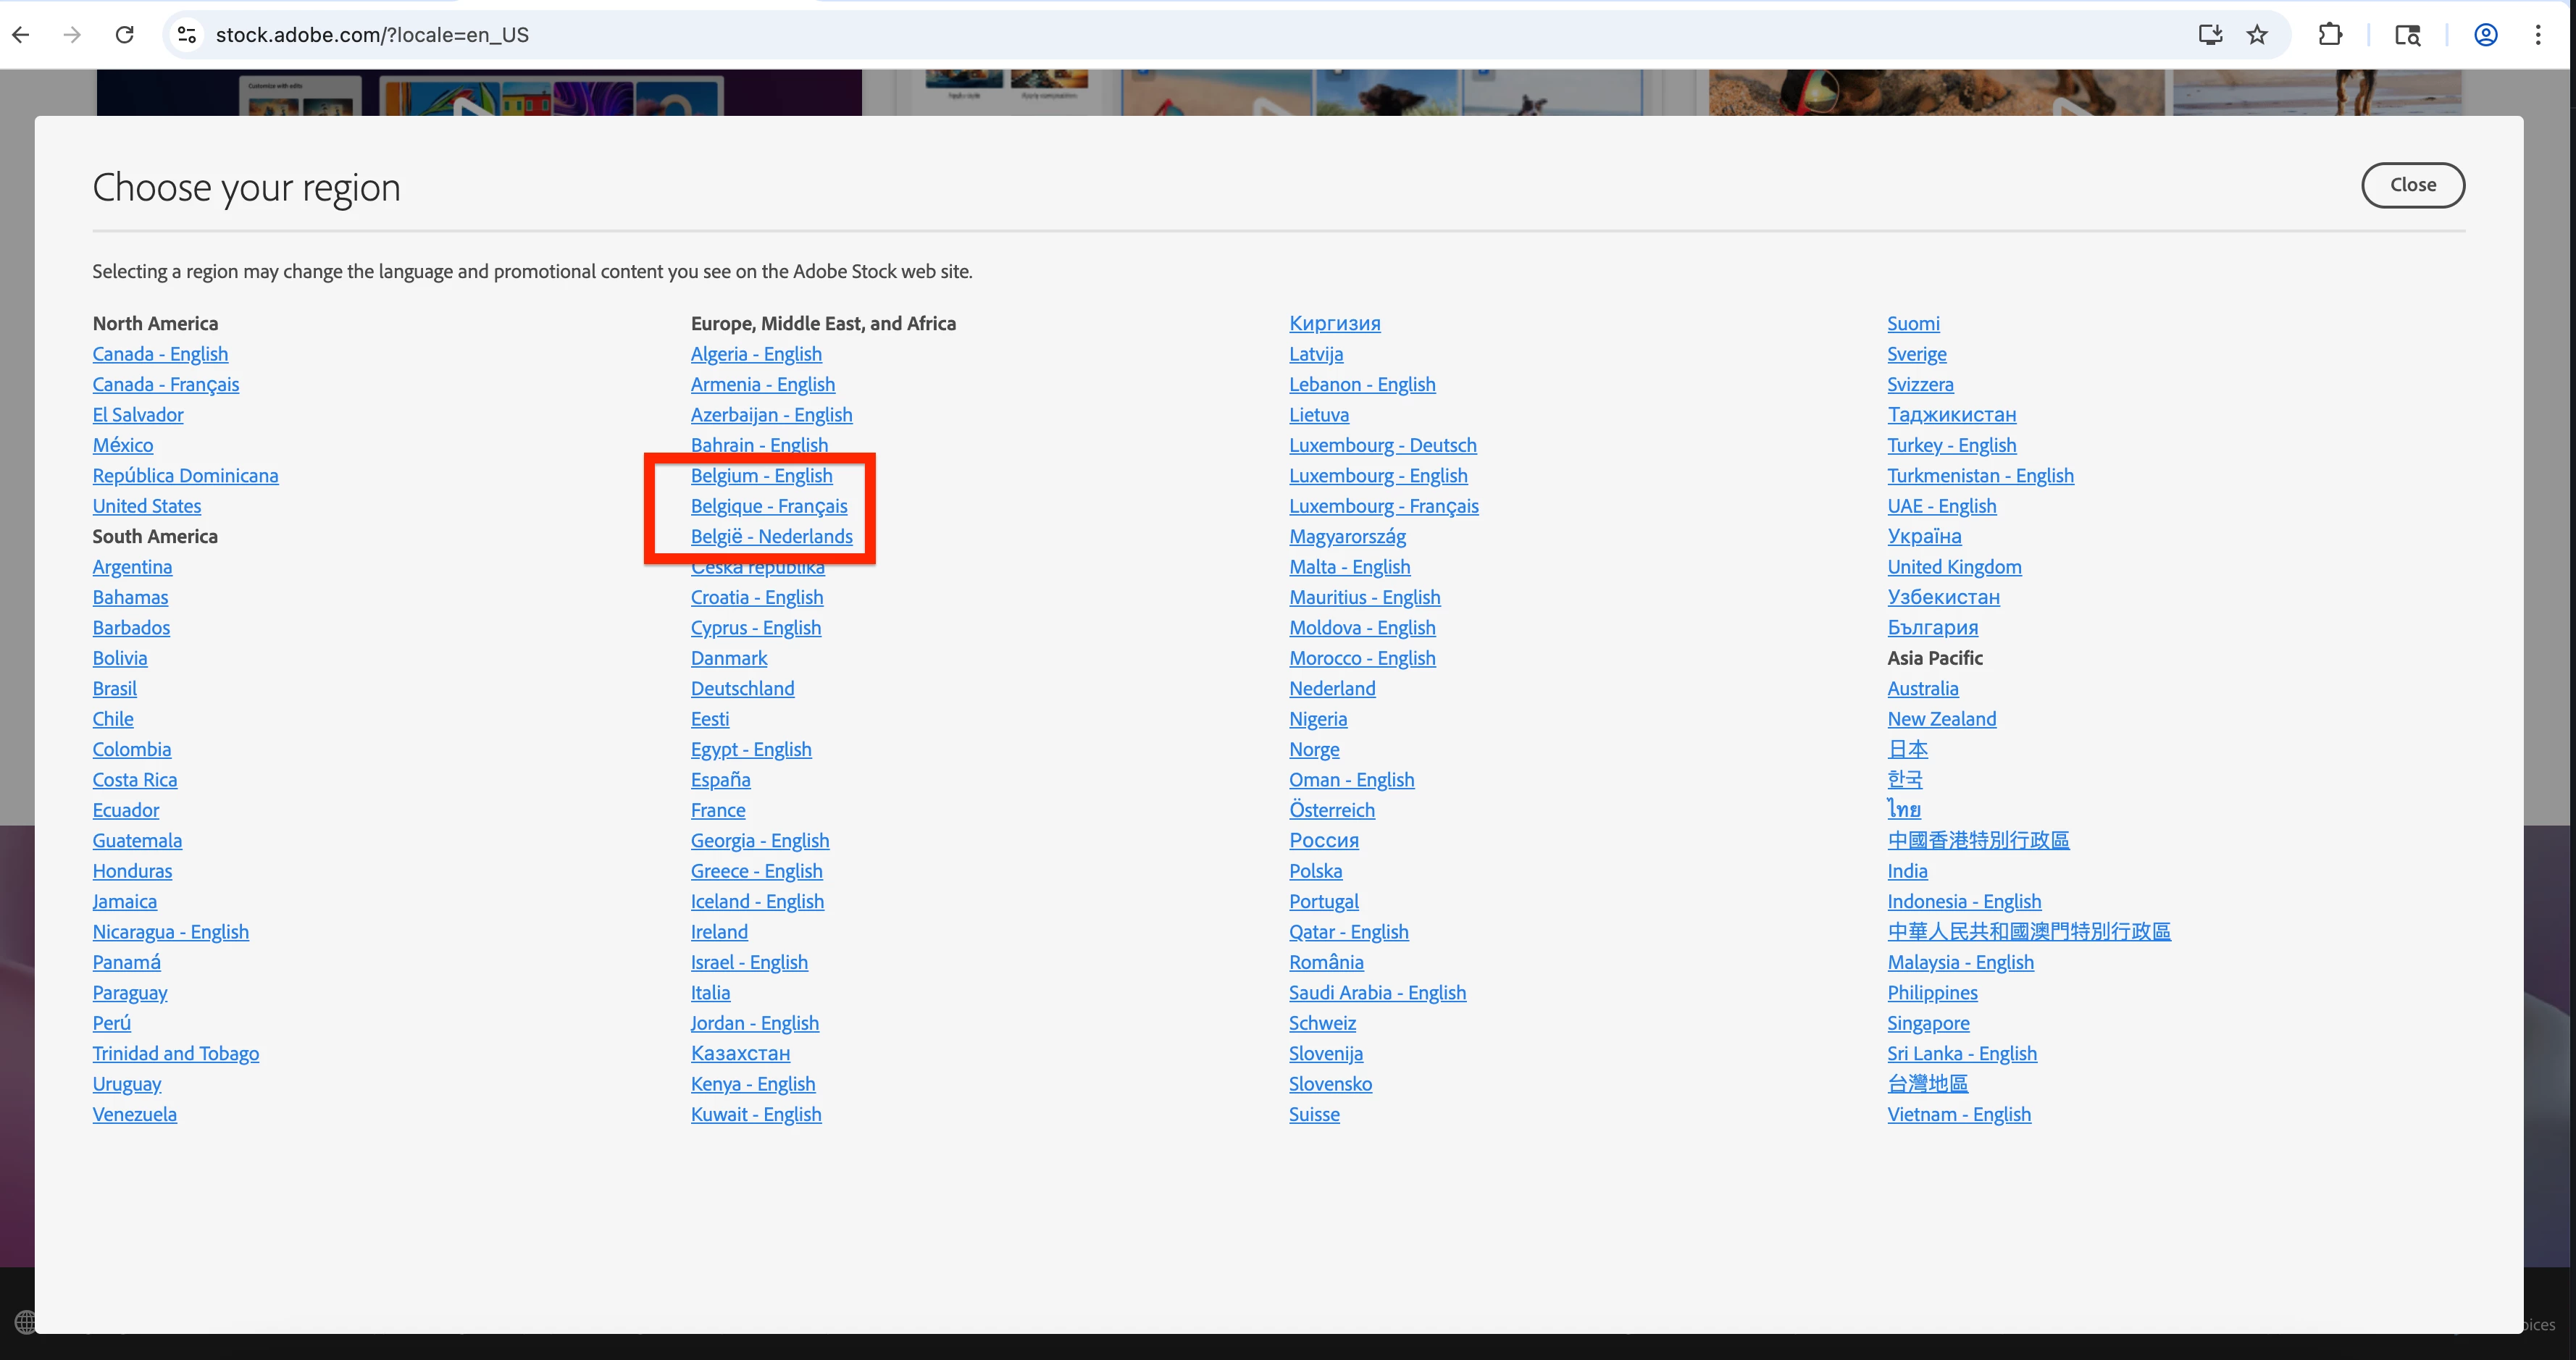Select Malaysia - English

[1961, 962]
